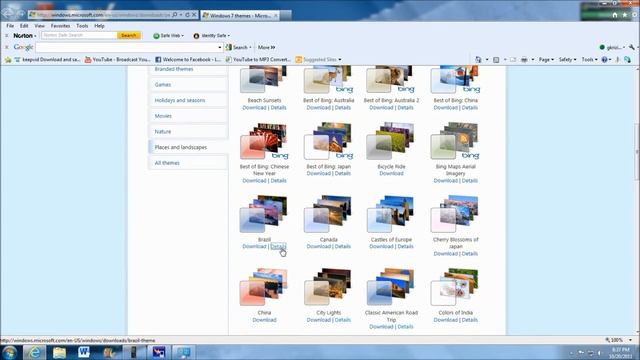Select Nature theme category
Viewport: 640px width, 360px height.
tap(189, 131)
